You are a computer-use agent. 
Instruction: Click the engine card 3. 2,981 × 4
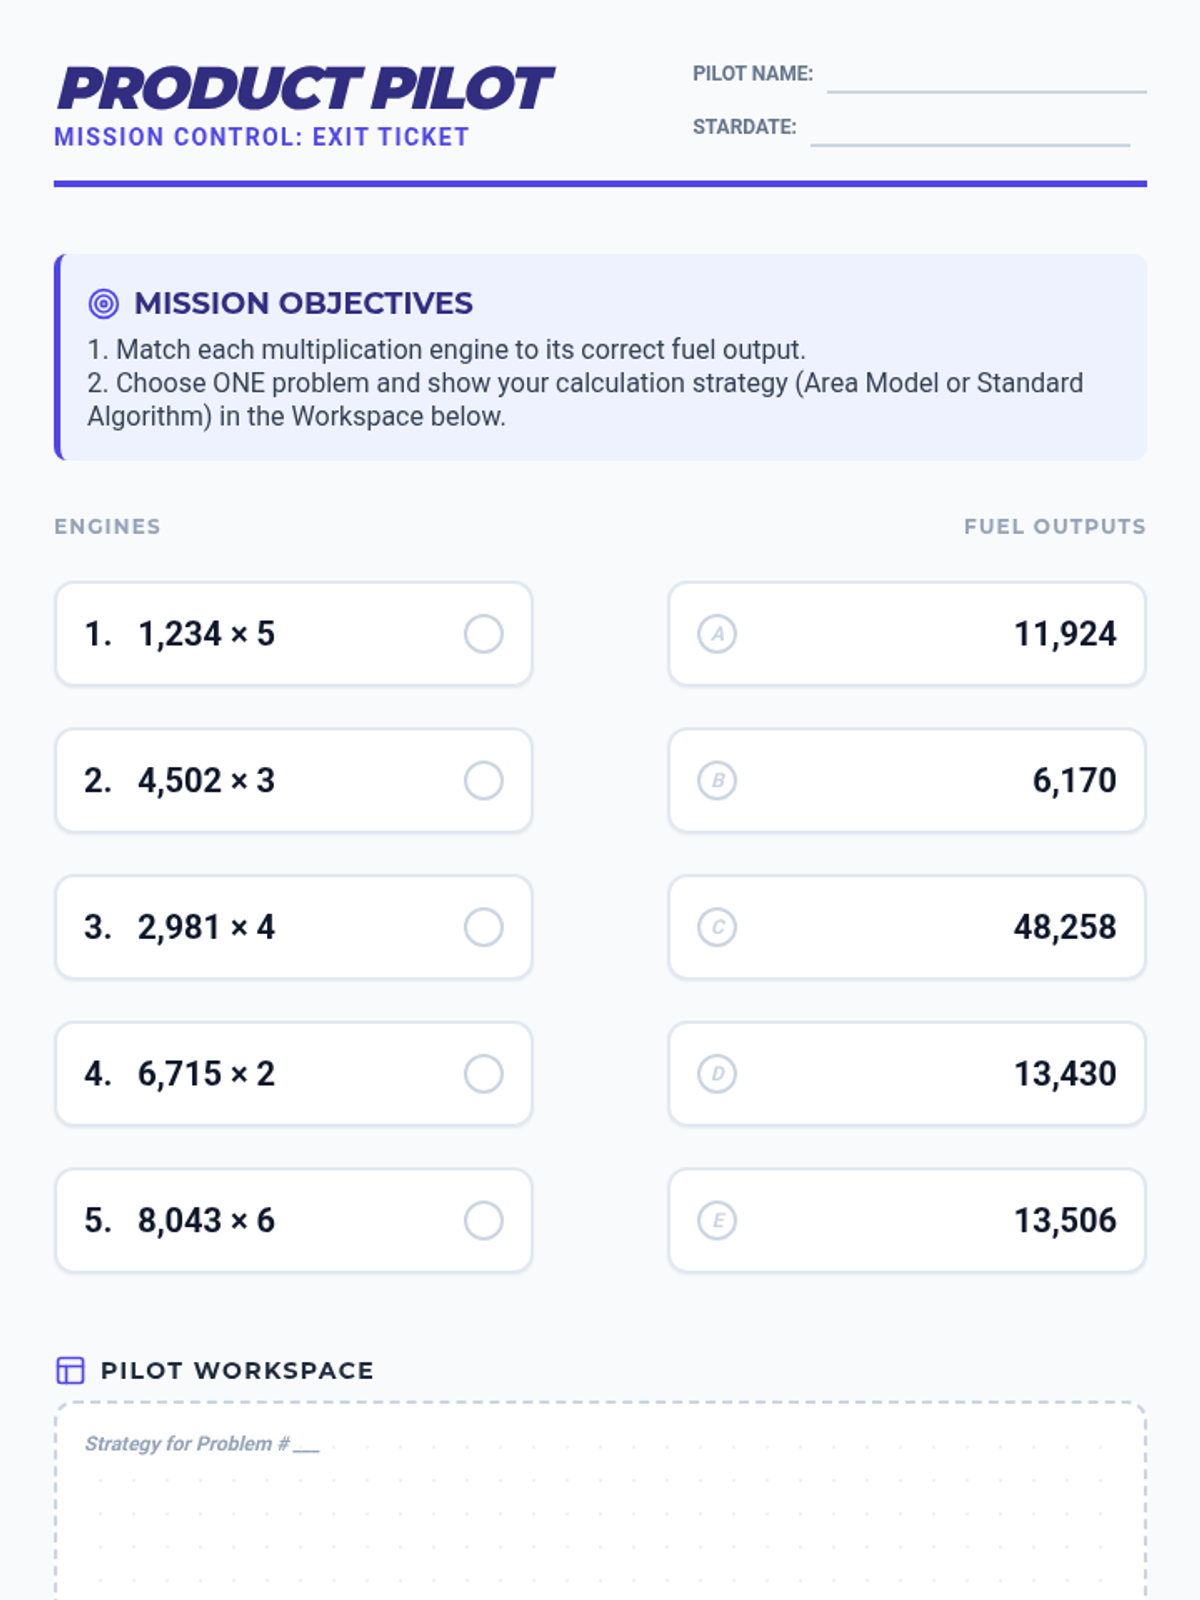294,927
